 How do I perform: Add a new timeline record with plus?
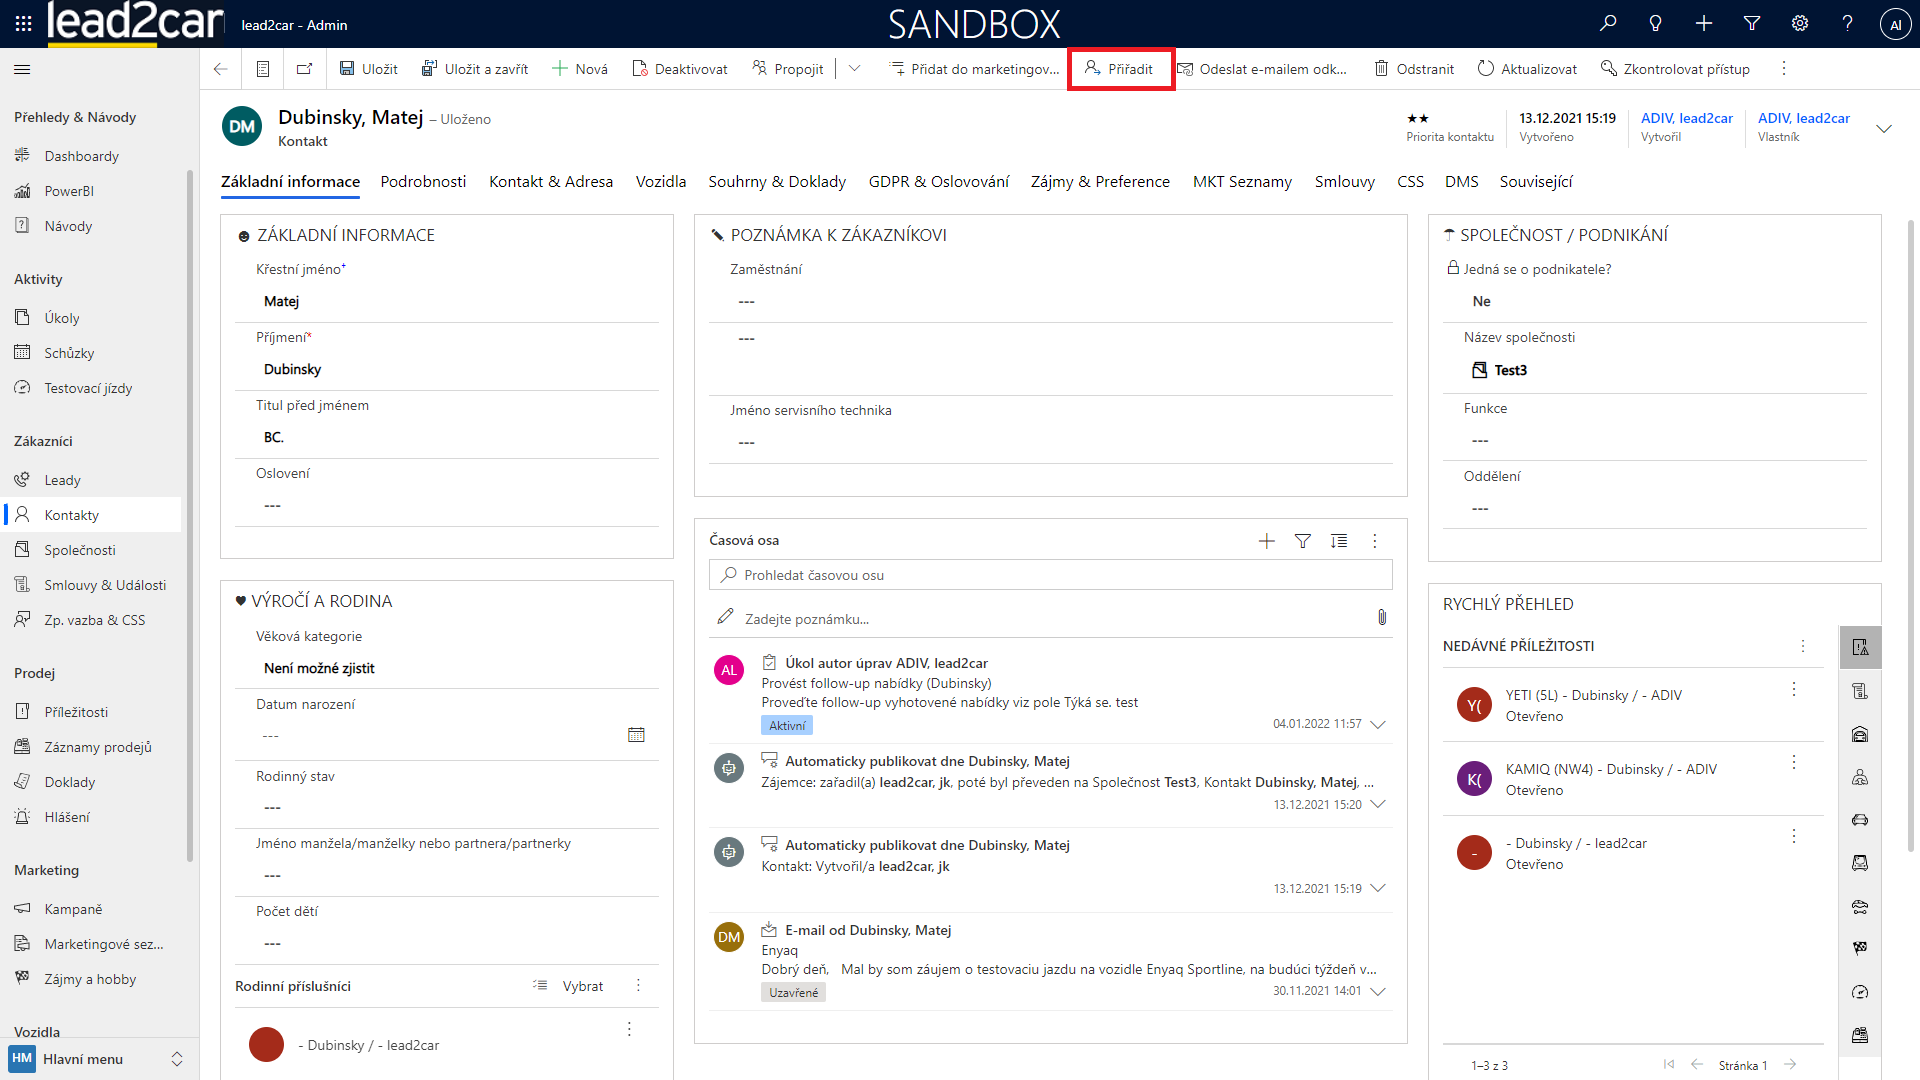click(x=1266, y=541)
